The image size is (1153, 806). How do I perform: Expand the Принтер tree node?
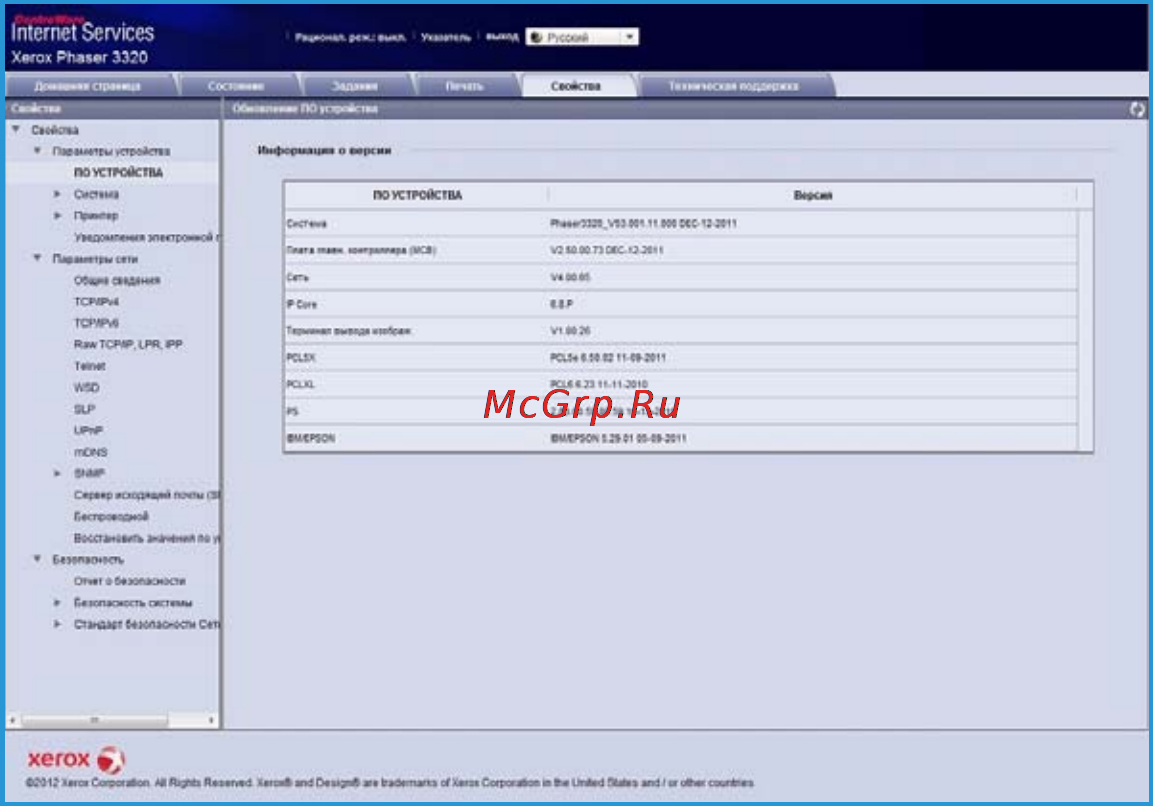click(57, 215)
